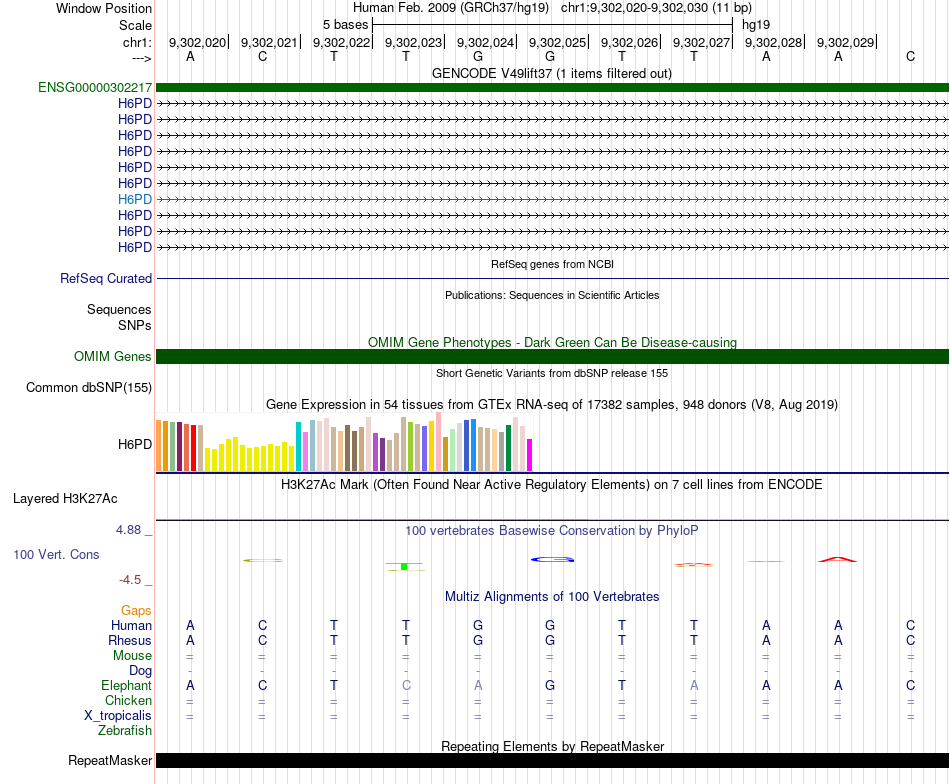The image size is (950, 784).
Task: Click the X_tropicalis species label
Action: click(118, 716)
